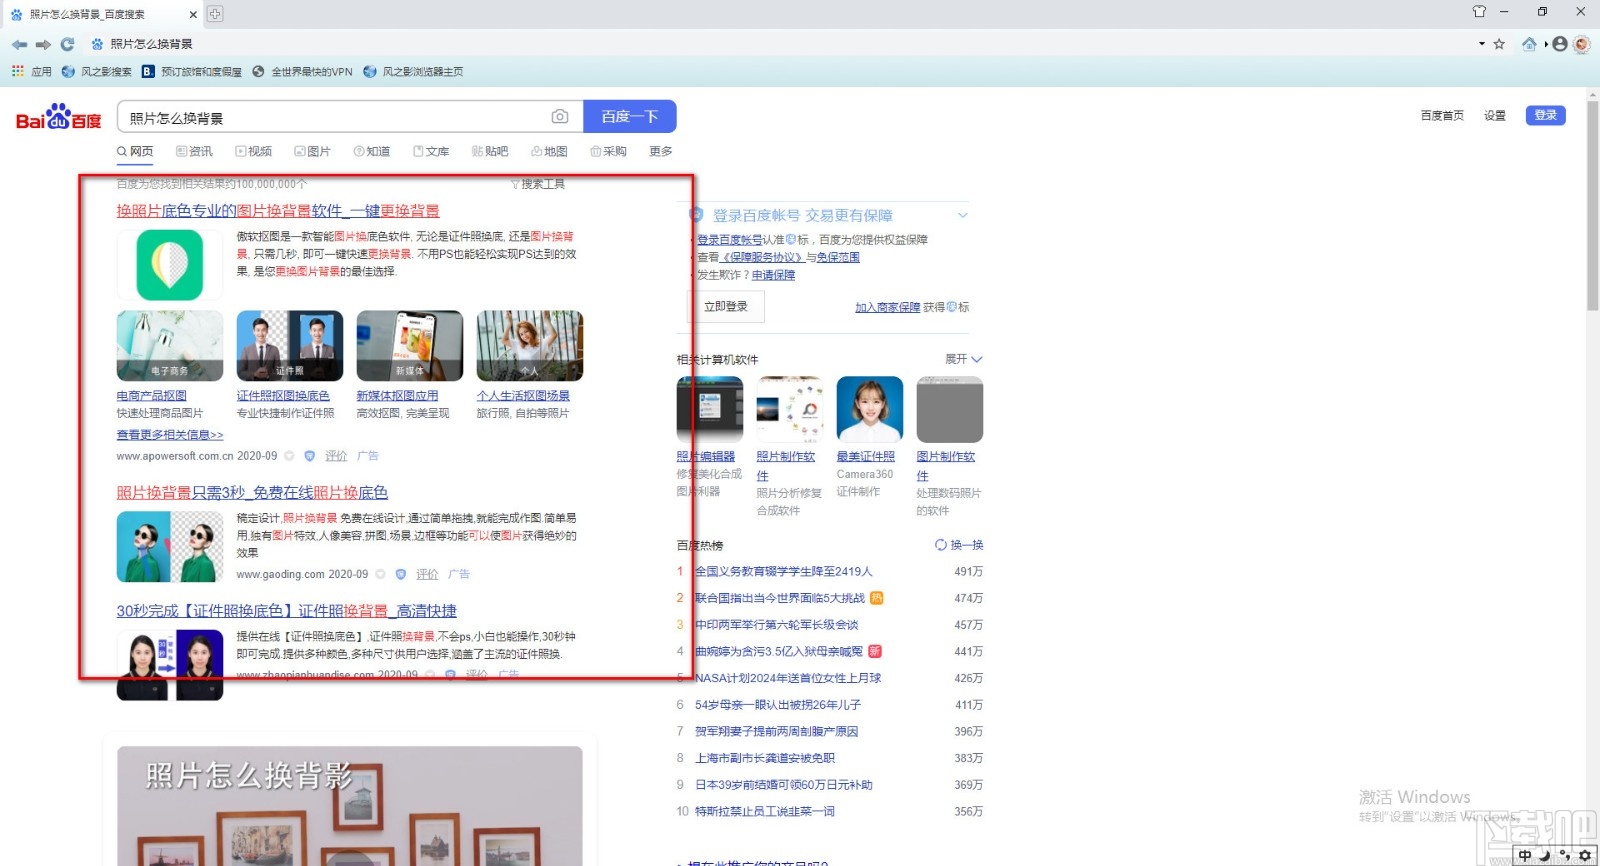
Task: Click the green Apowersoft app logo thumbnail
Action: click(170, 265)
